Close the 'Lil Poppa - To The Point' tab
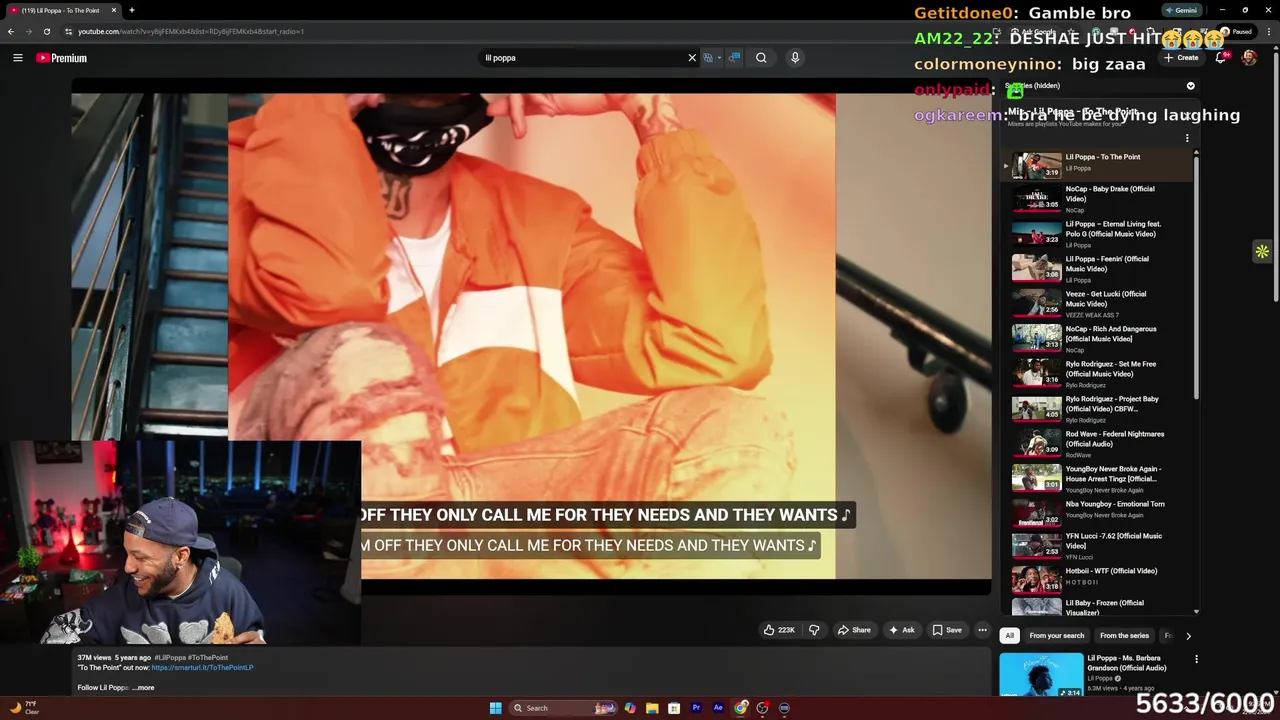 (x=113, y=10)
